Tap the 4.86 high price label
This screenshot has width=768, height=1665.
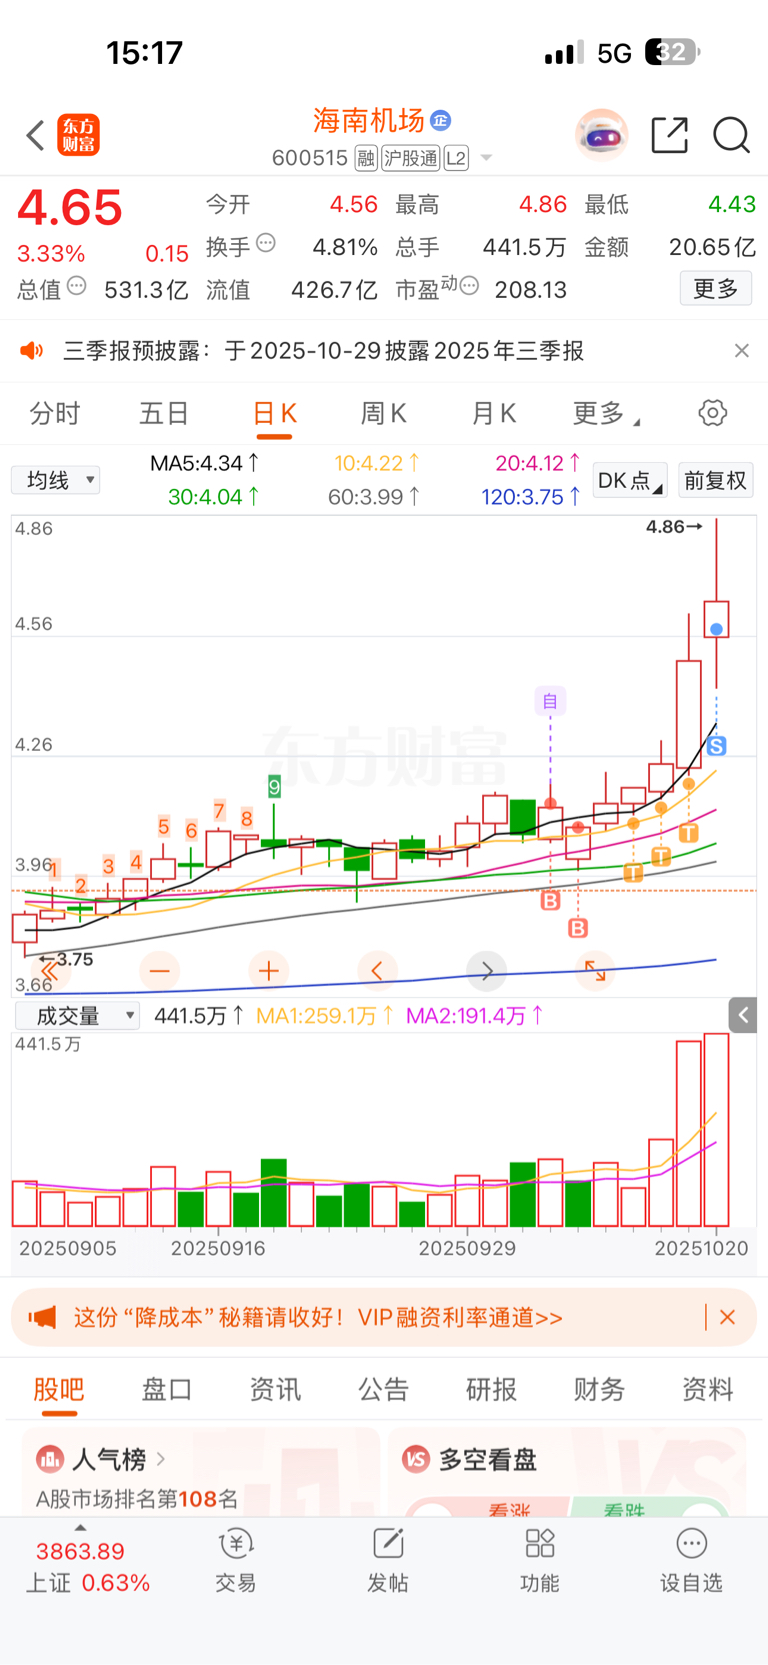[x=674, y=527]
